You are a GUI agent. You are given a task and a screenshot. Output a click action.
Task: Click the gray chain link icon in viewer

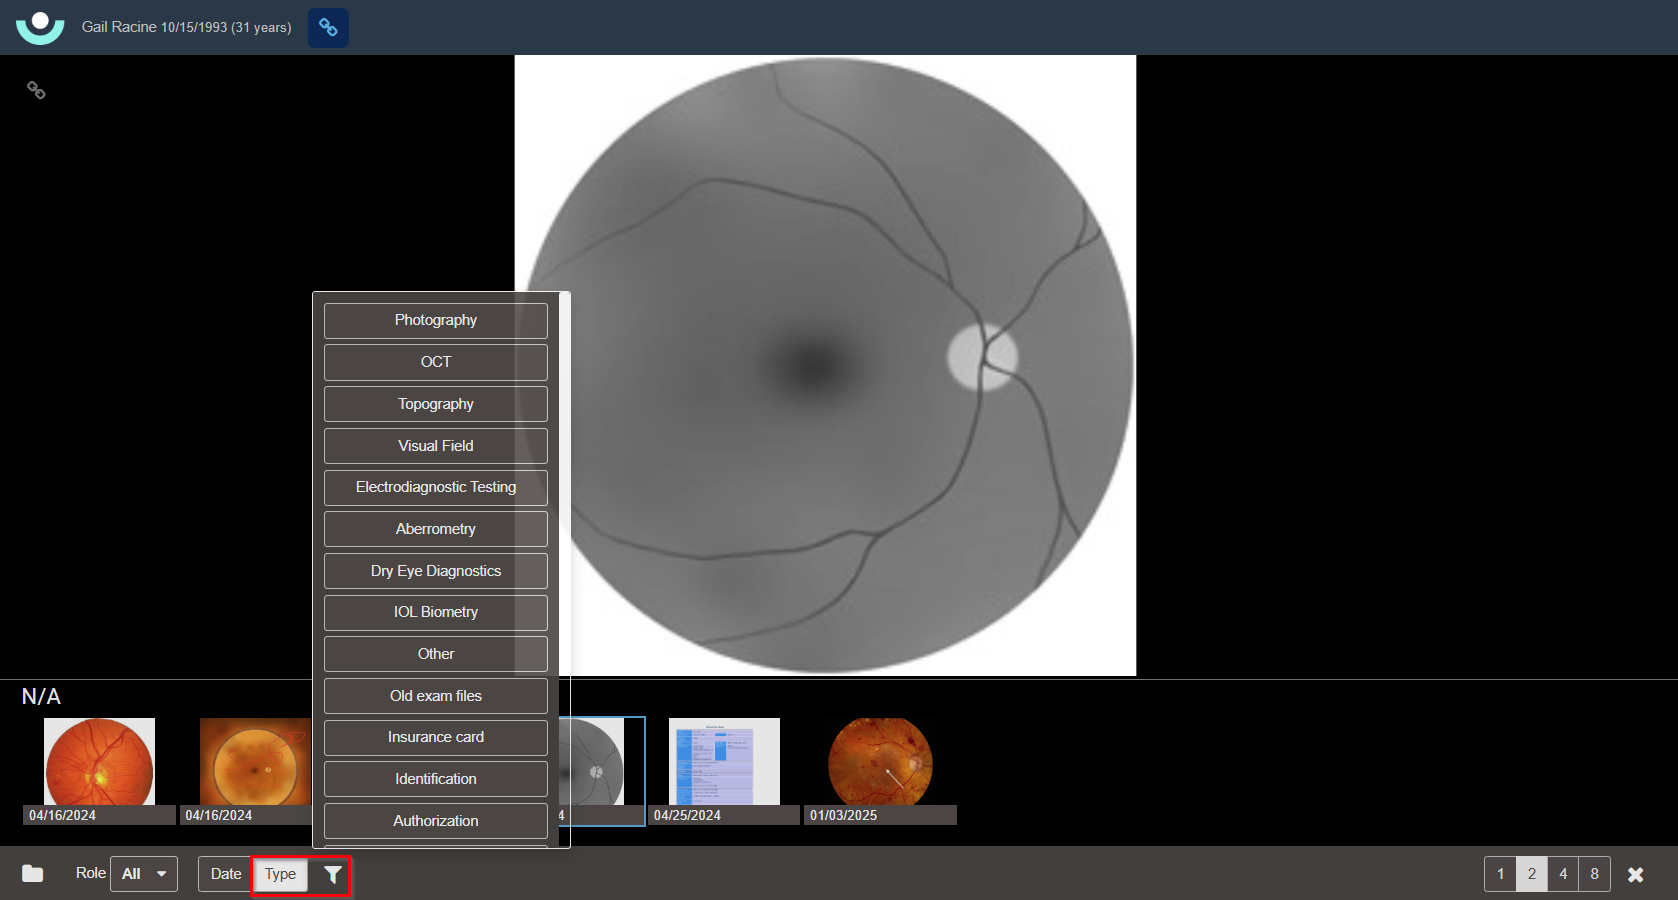[36, 91]
